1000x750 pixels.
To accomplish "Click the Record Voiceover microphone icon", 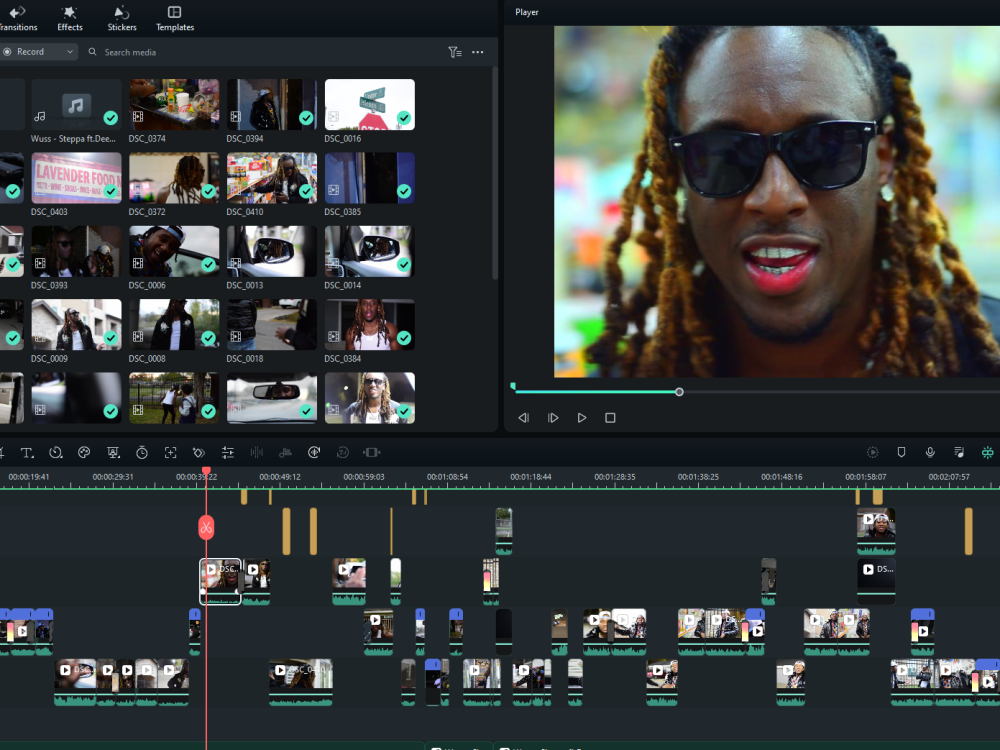I will tap(930, 453).
